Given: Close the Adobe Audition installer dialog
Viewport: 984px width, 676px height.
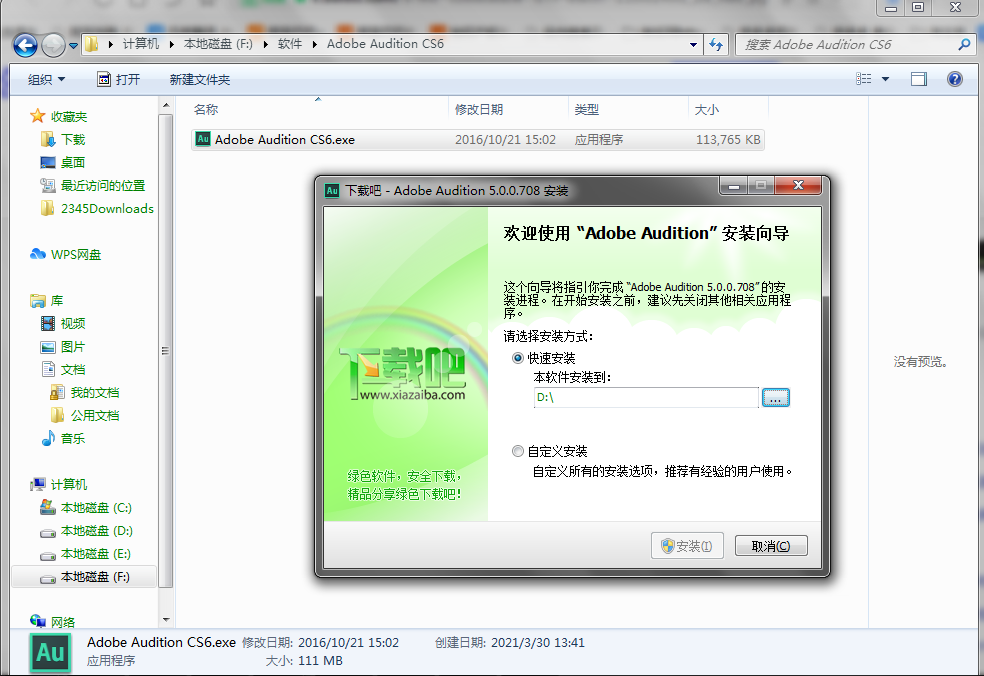Looking at the screenshot, I should coord(798,185).
